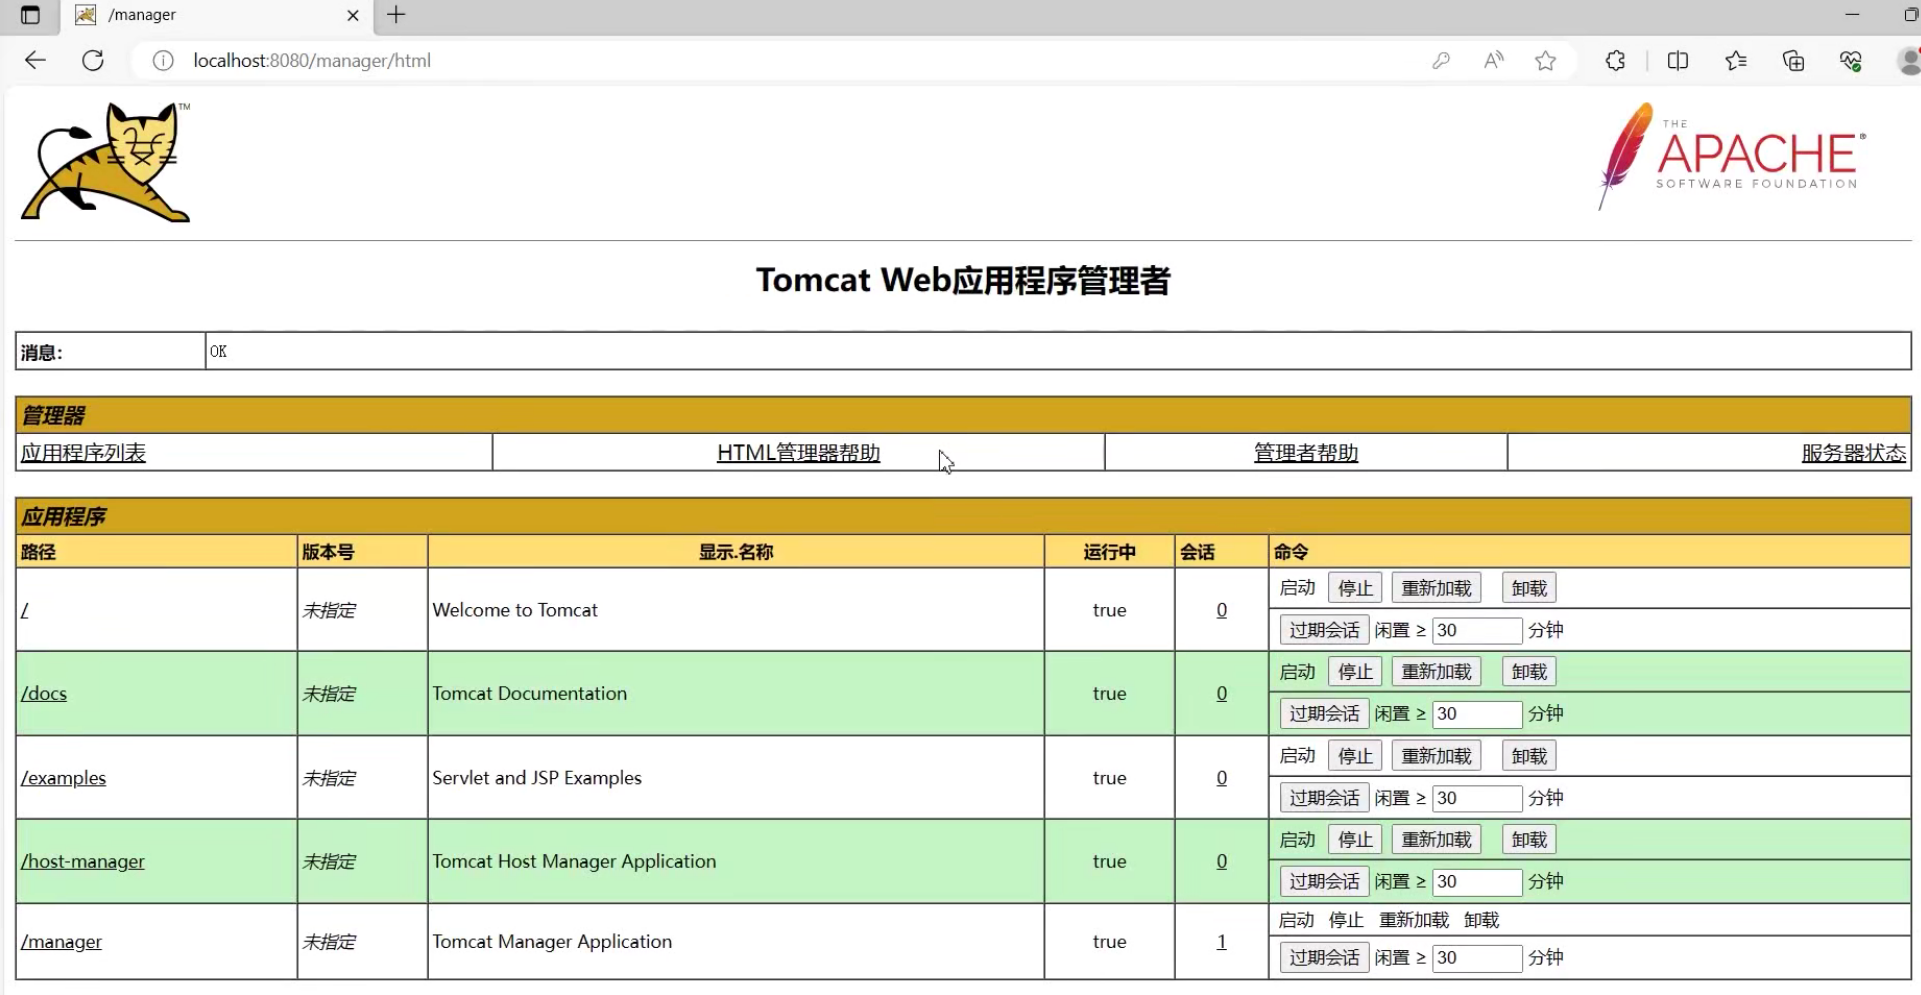
Task: Open session count 0 for root app
Action: pos(1221,610)
